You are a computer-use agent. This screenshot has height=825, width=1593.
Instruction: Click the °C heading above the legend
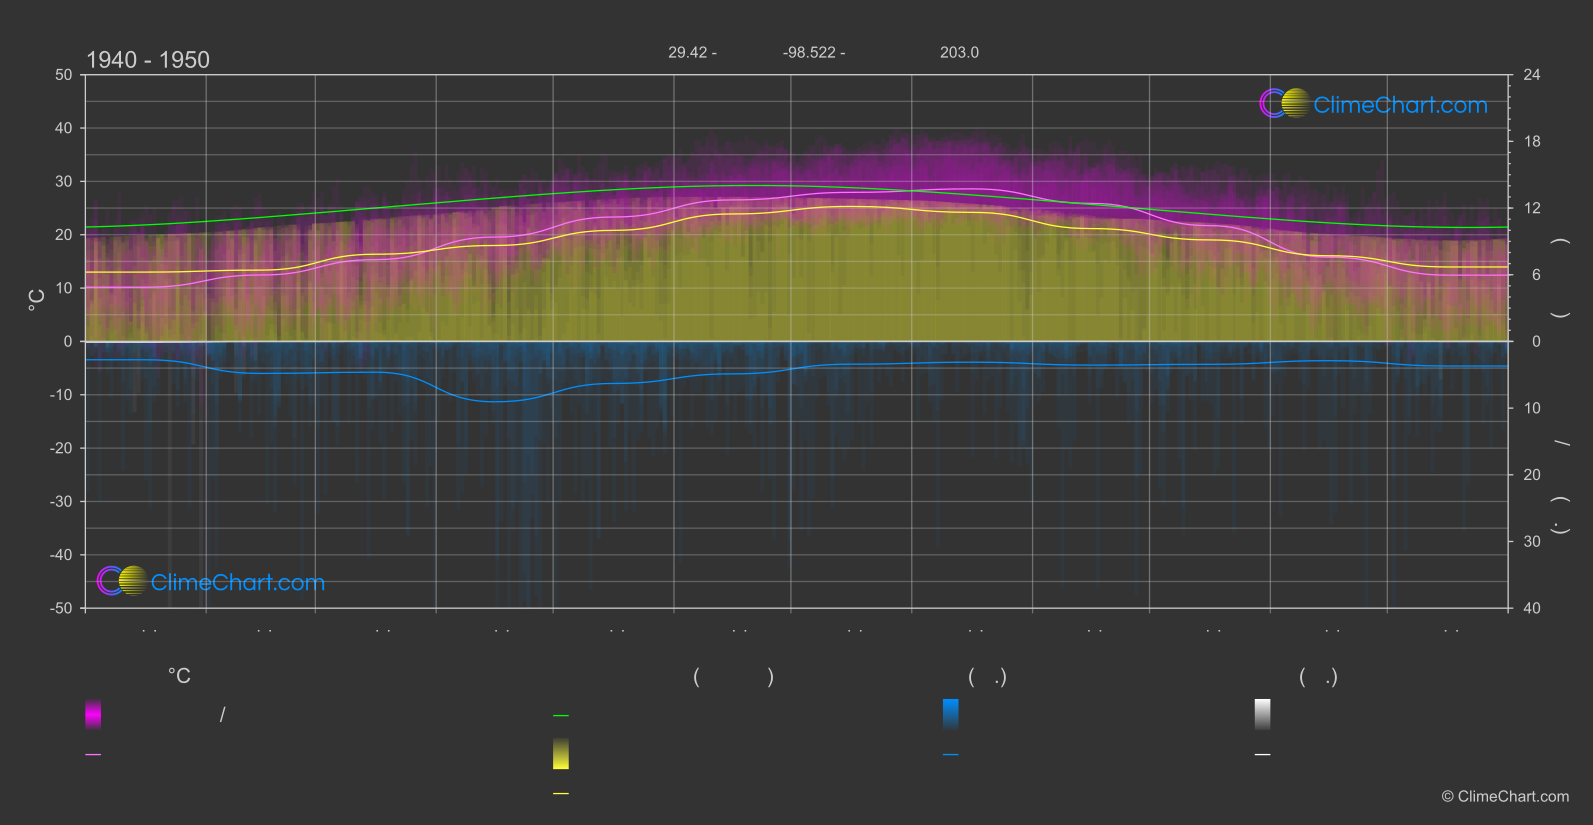click(179, 677)
